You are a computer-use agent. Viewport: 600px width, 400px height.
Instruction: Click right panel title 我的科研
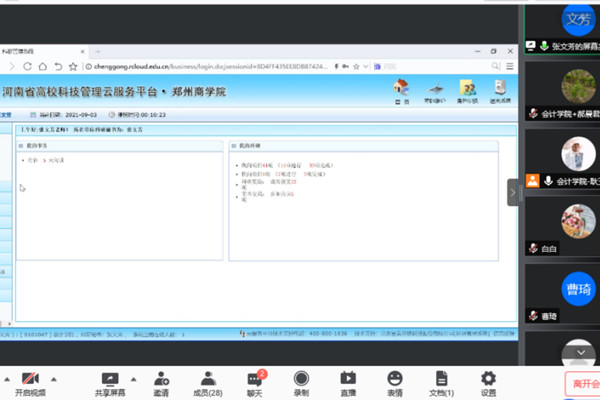[x=249, y=146]
